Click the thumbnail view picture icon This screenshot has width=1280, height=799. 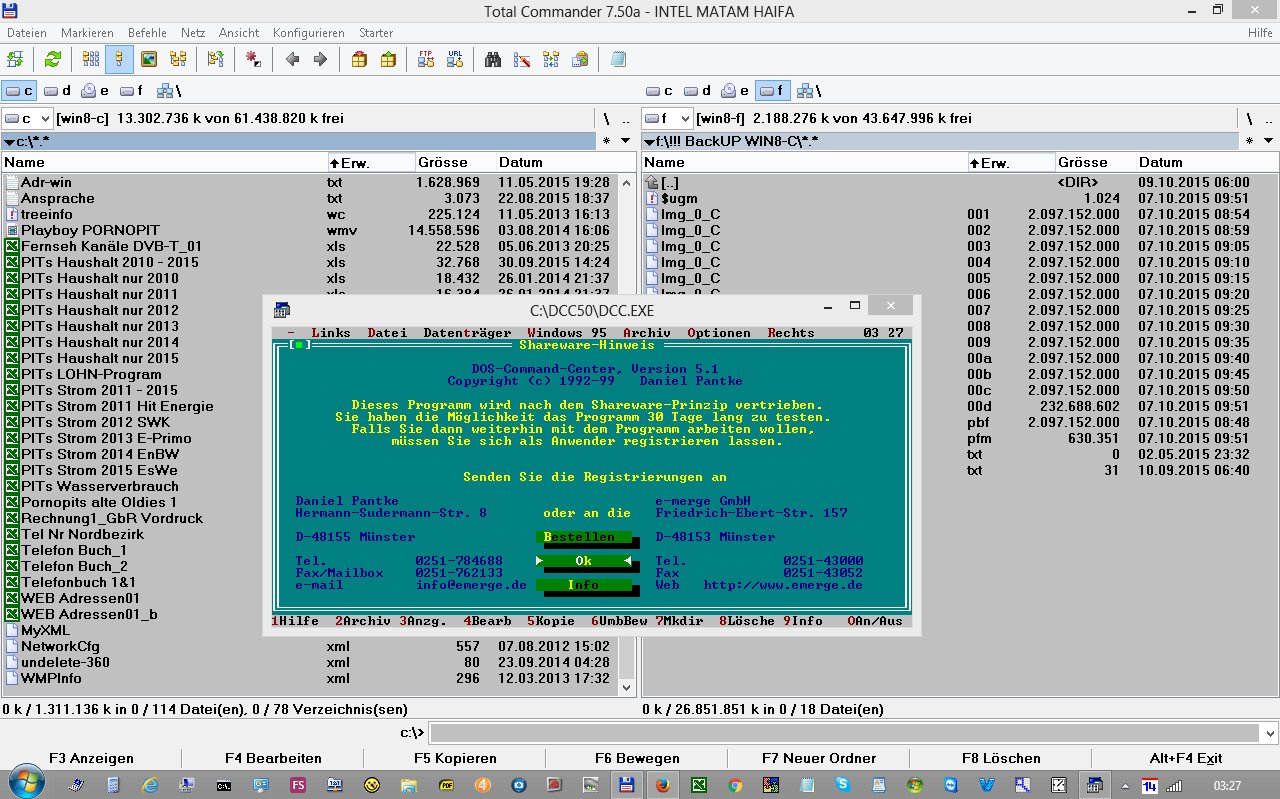click(x=149, y=59)
